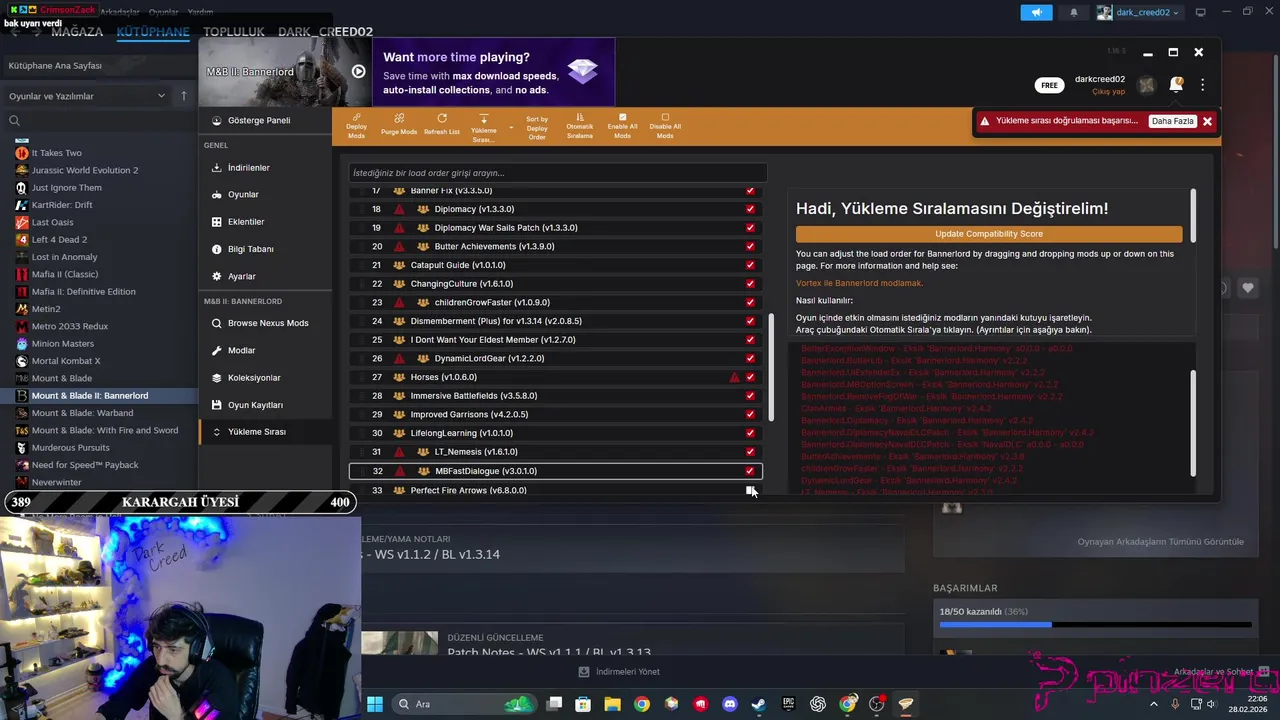Dismiss the red load order error notification
The height and width of the screenshot is (720, 1280).
1207,121
